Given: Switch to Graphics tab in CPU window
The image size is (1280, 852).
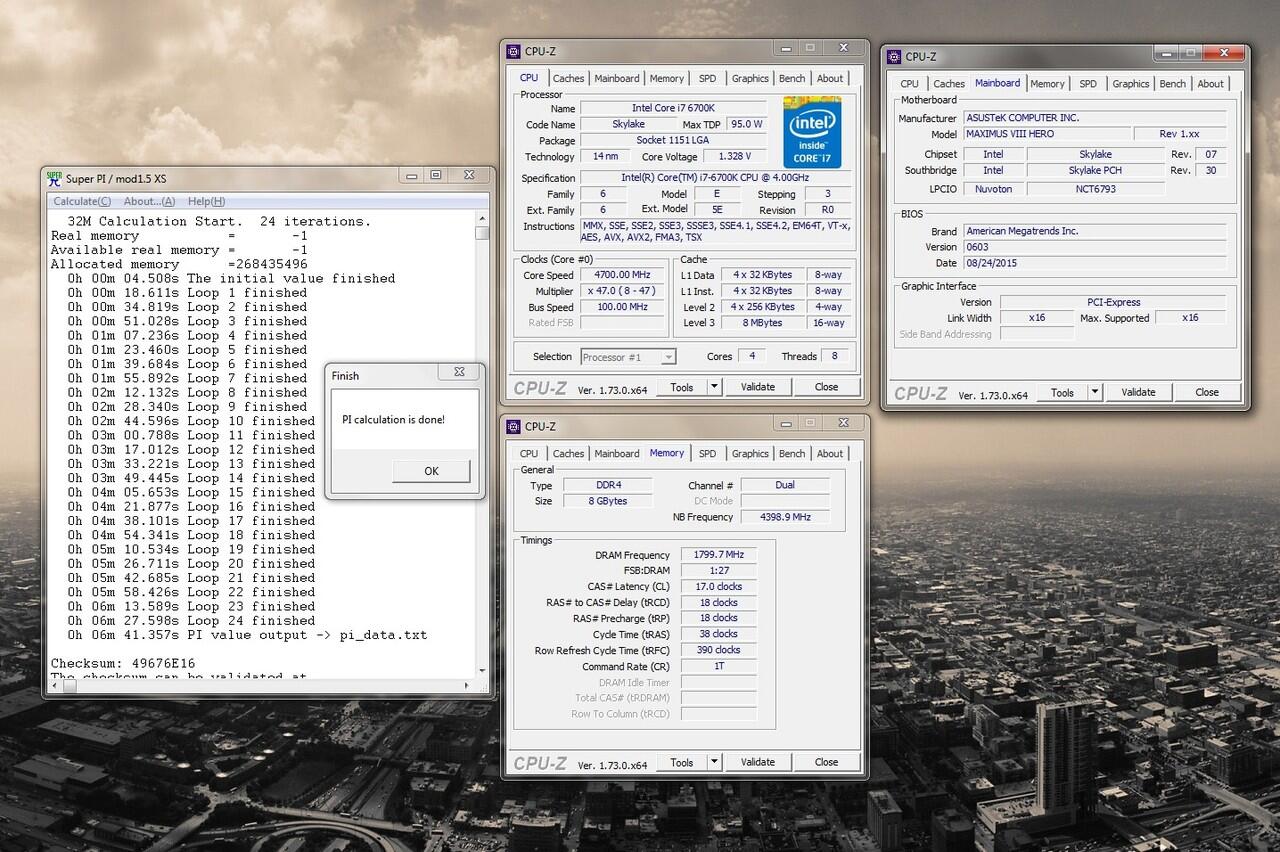Looking at the screenshot, I should pos(750,78).
